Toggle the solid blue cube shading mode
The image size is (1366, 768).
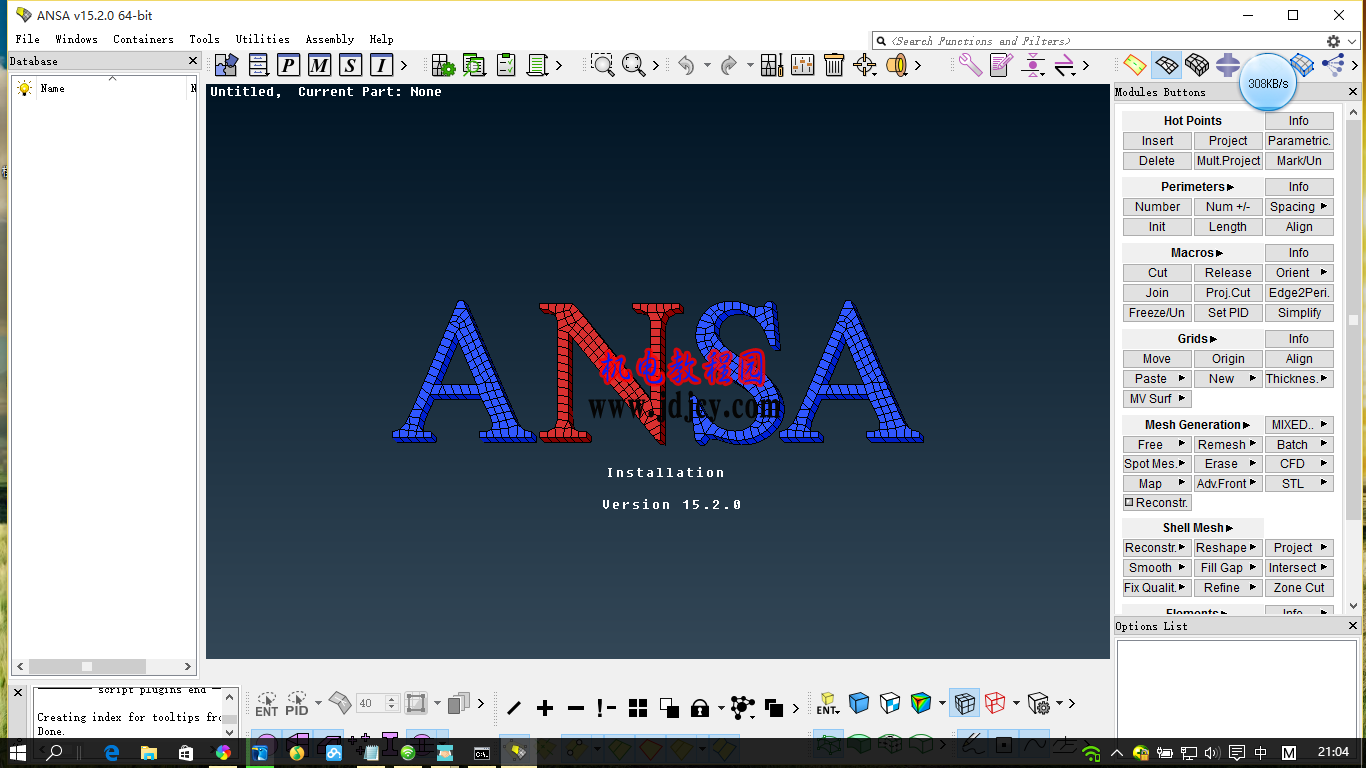(x=859, y=703)
